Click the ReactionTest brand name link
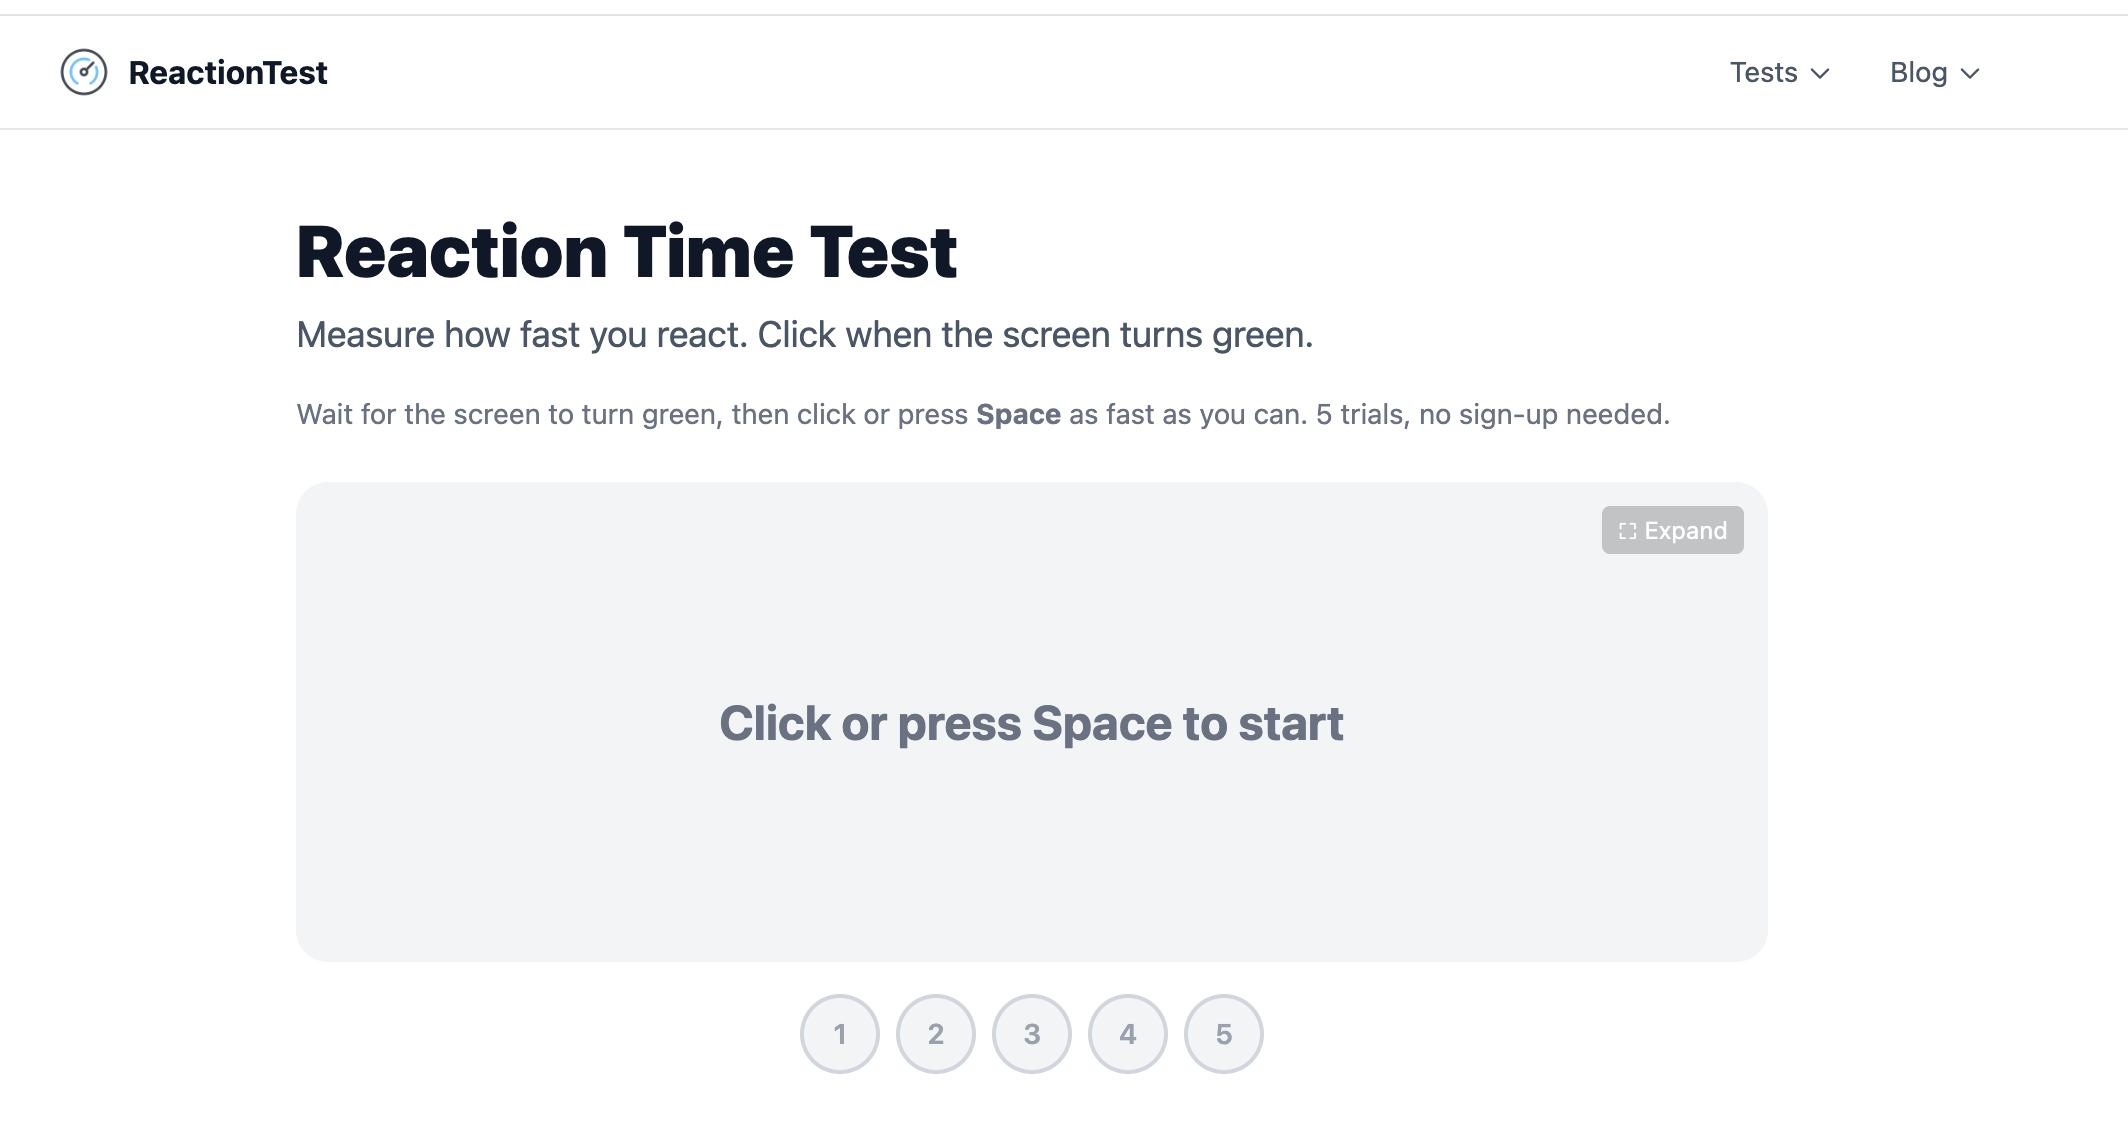This screenshot has height=1132, width=2128. [x=228, y=72]
